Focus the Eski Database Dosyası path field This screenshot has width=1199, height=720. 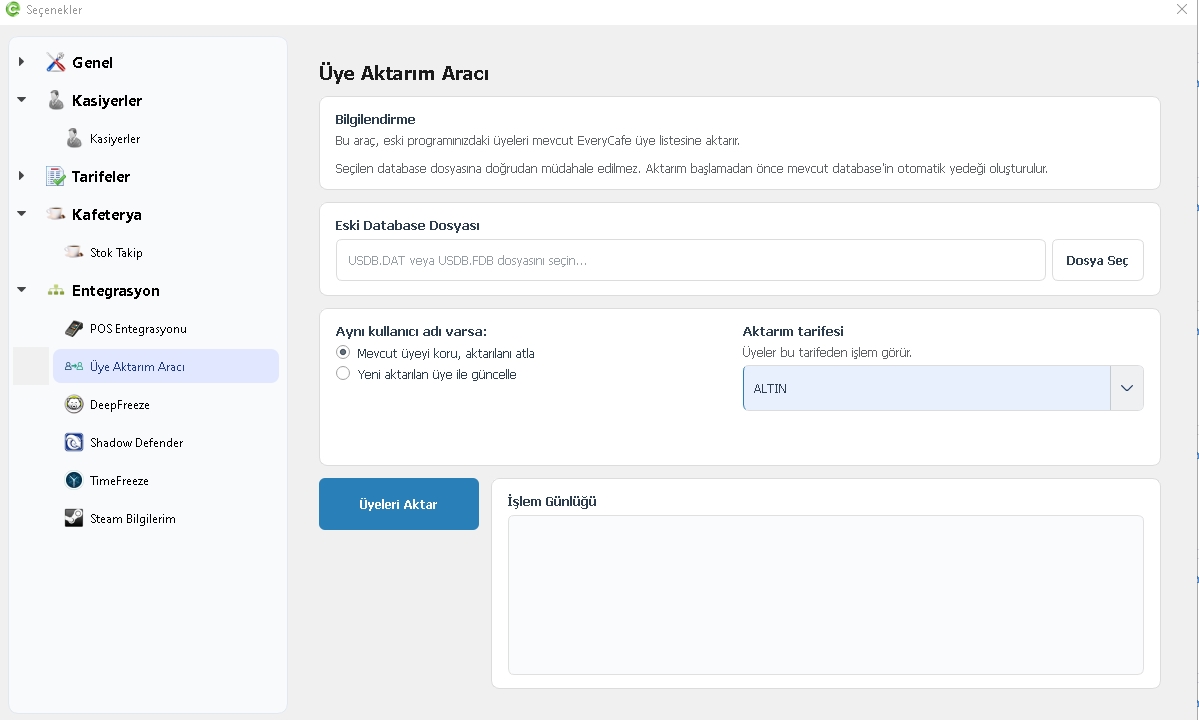690,260
